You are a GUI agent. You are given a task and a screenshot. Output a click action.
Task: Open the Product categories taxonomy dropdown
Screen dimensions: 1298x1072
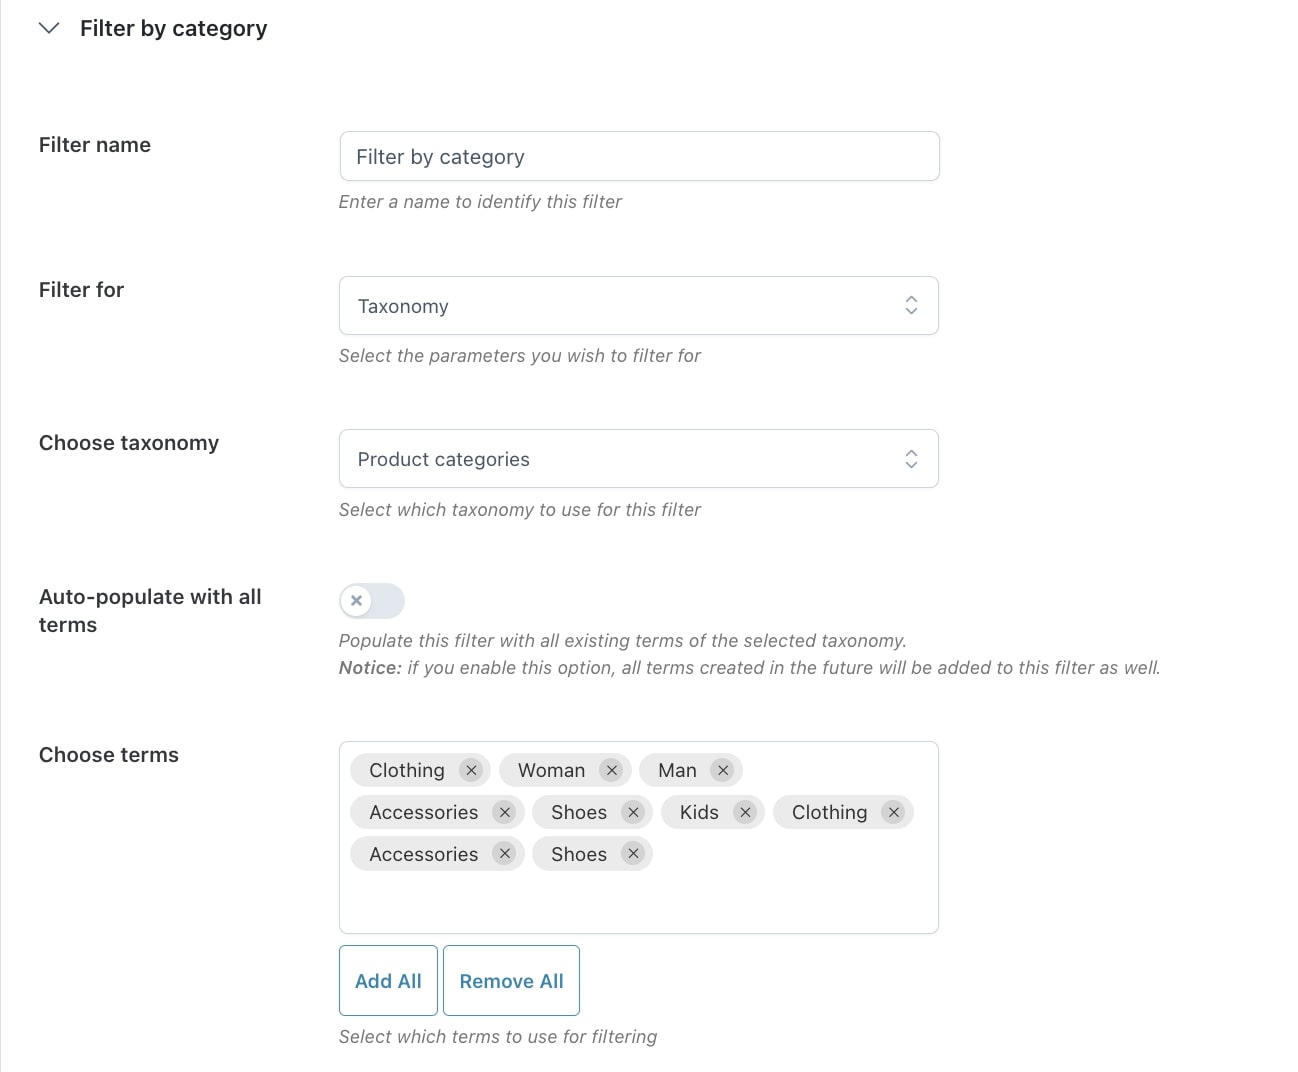click(639, 459)
